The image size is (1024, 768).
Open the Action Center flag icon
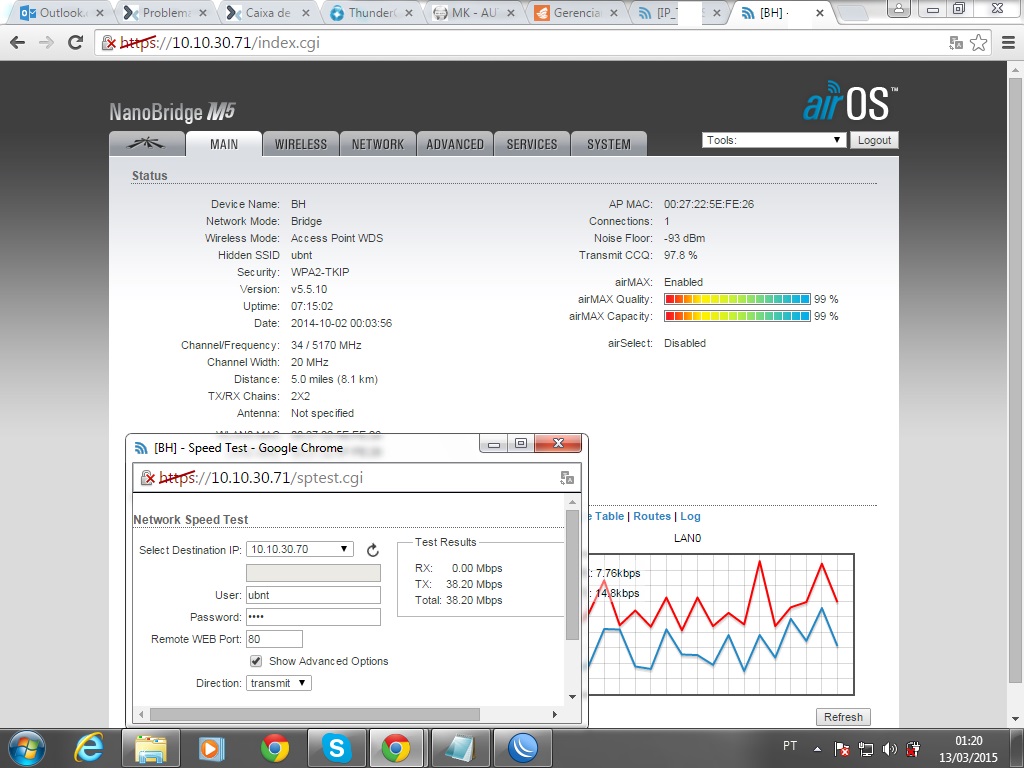pyautogui.click(x=842, y=748)
